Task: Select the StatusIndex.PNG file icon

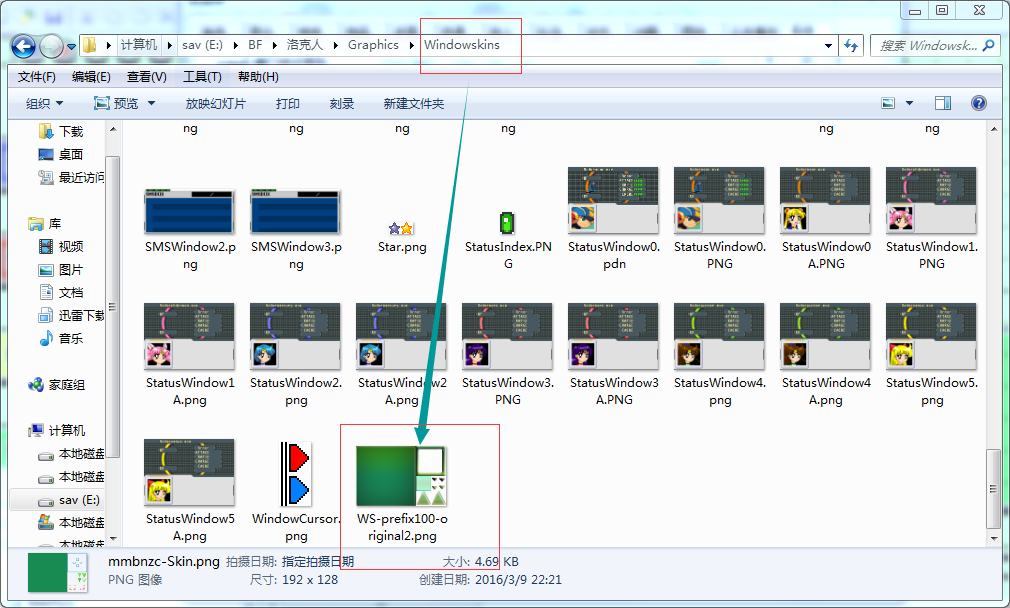Action: coord(508,223)
